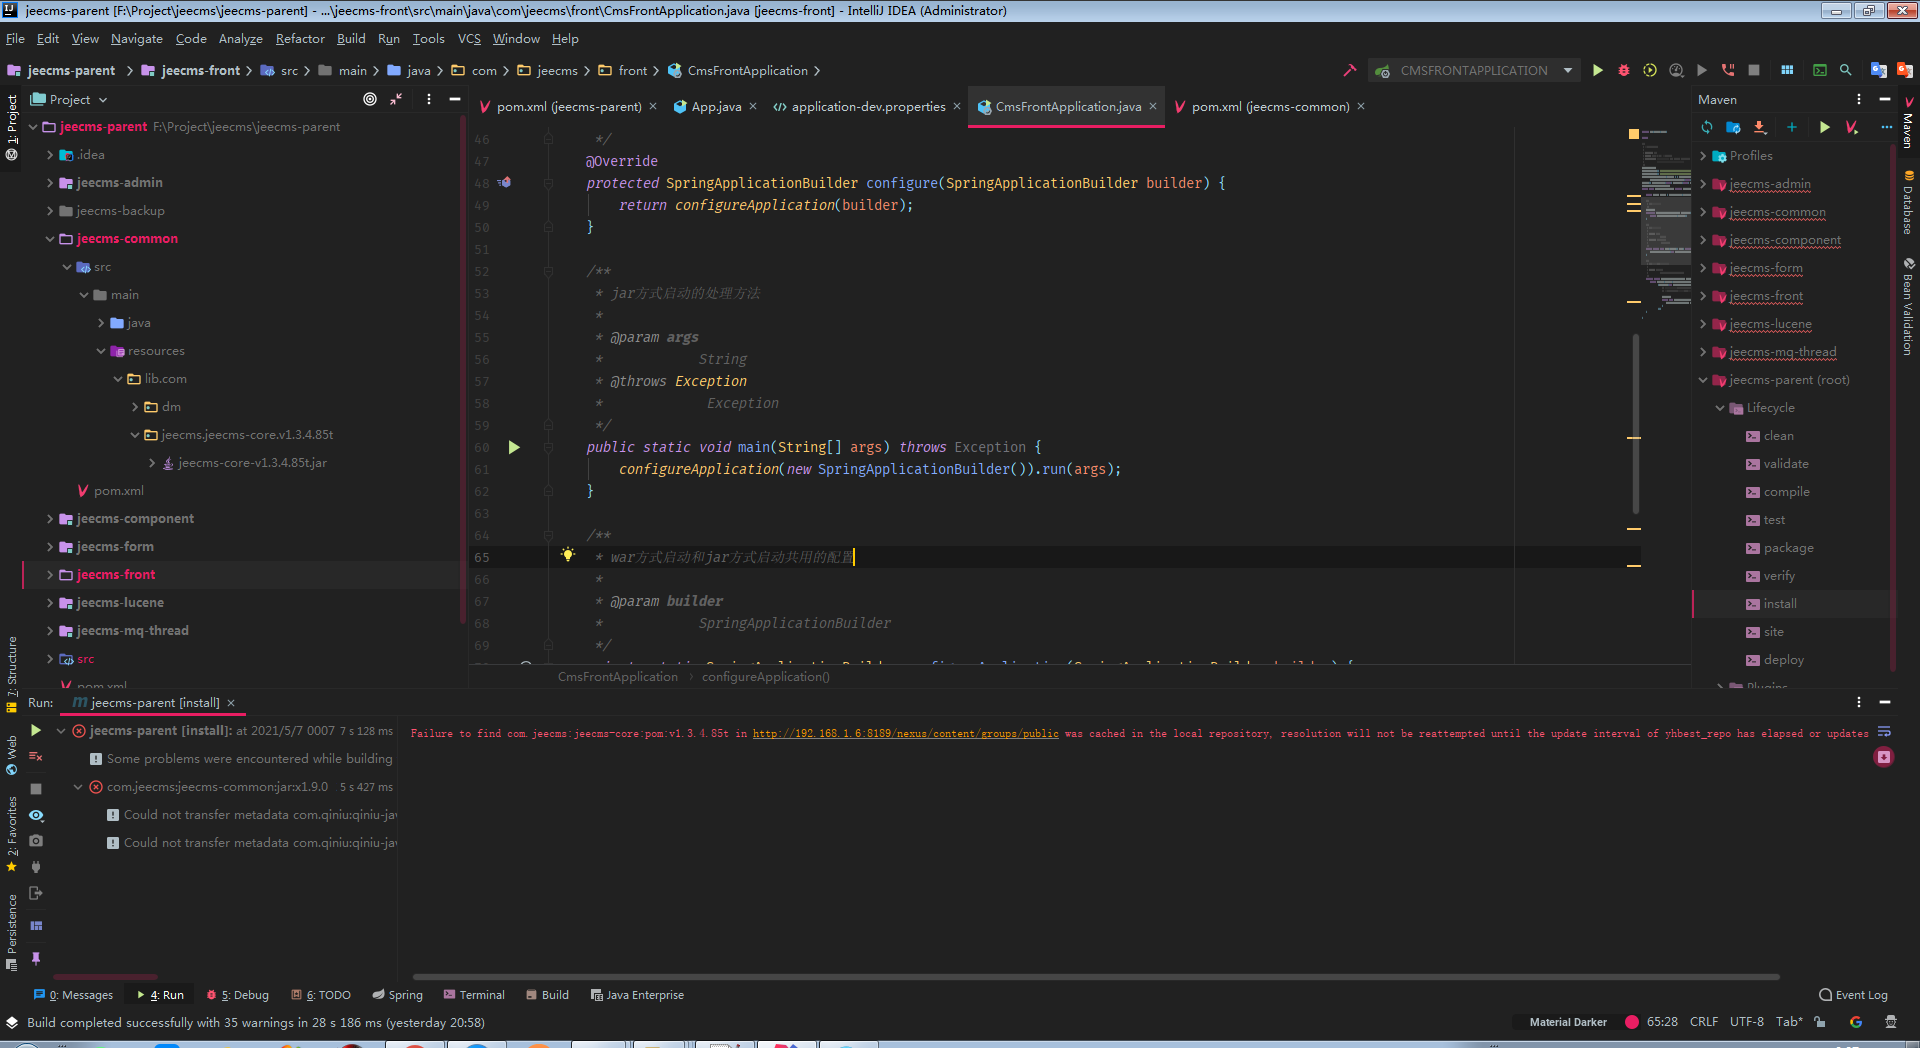
Task: Open the Event Log button
Action: point(1853,995)
